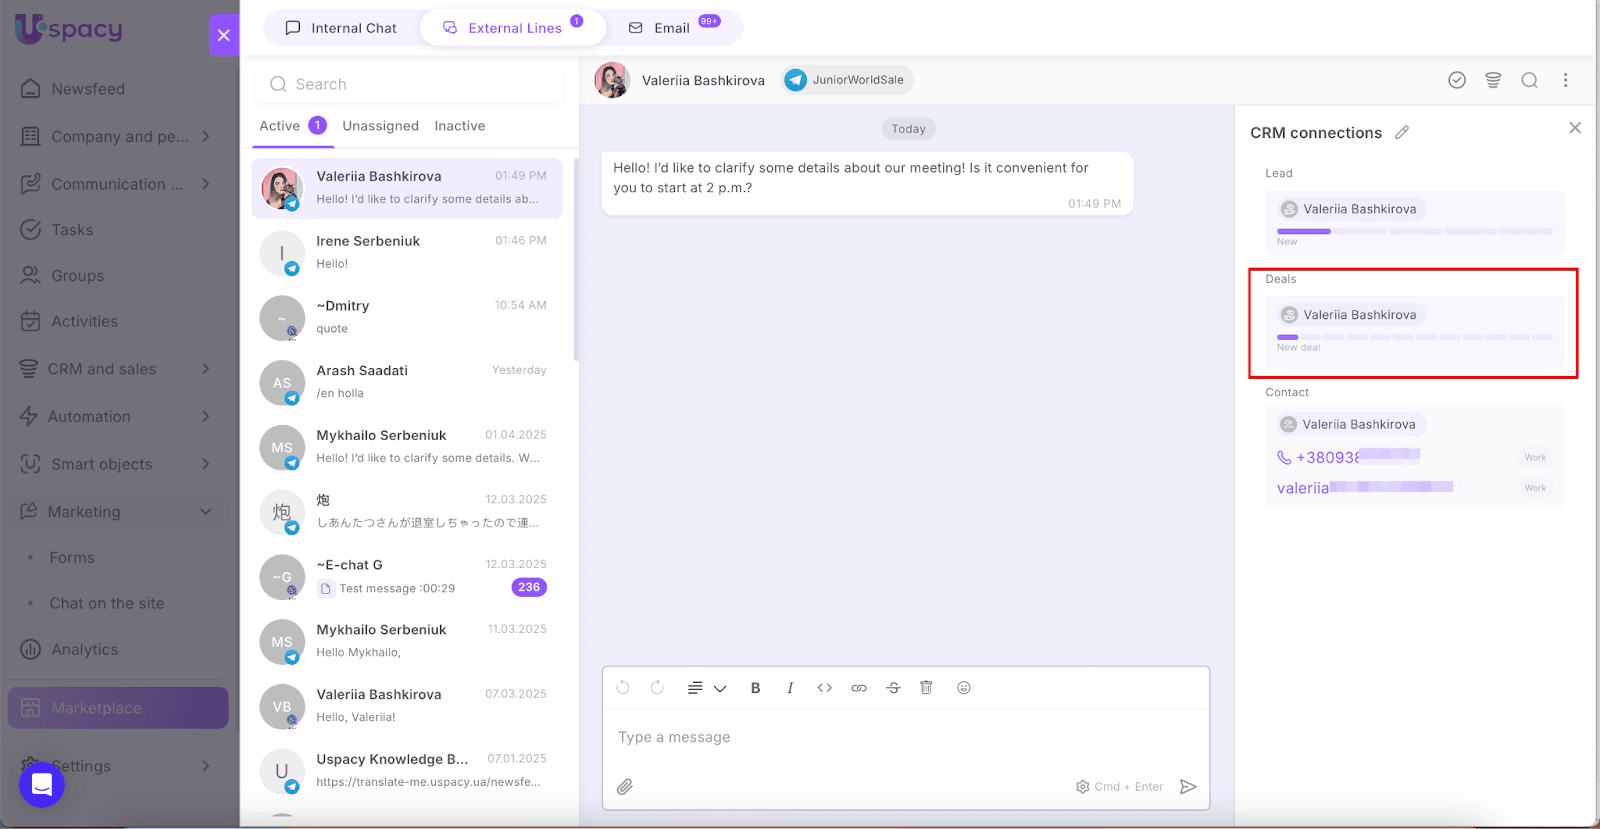Image resolution: width=1600 pixels, height=829 pixels.
Task: Edit CRM connections with pencil icon
Action: coord(1402,133)
